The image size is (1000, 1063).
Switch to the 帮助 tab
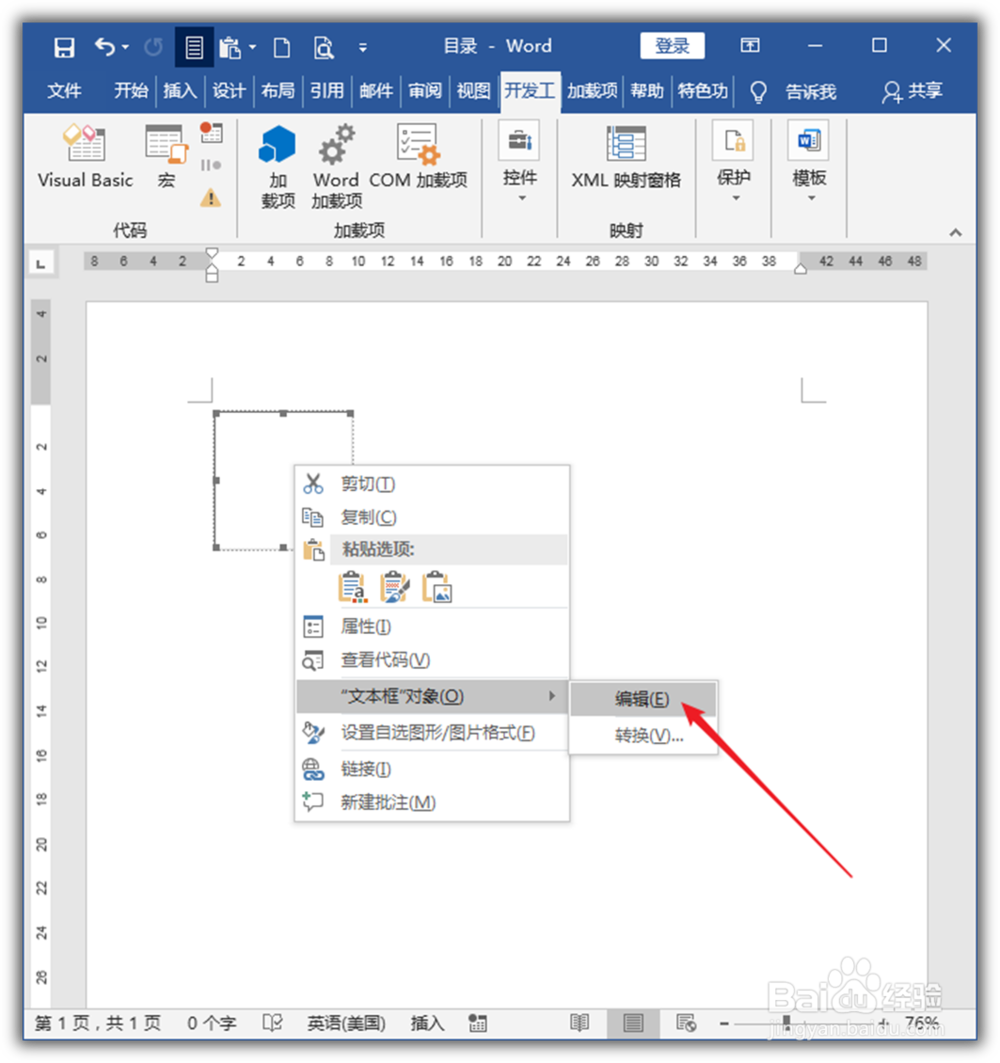tap(647, 90)
